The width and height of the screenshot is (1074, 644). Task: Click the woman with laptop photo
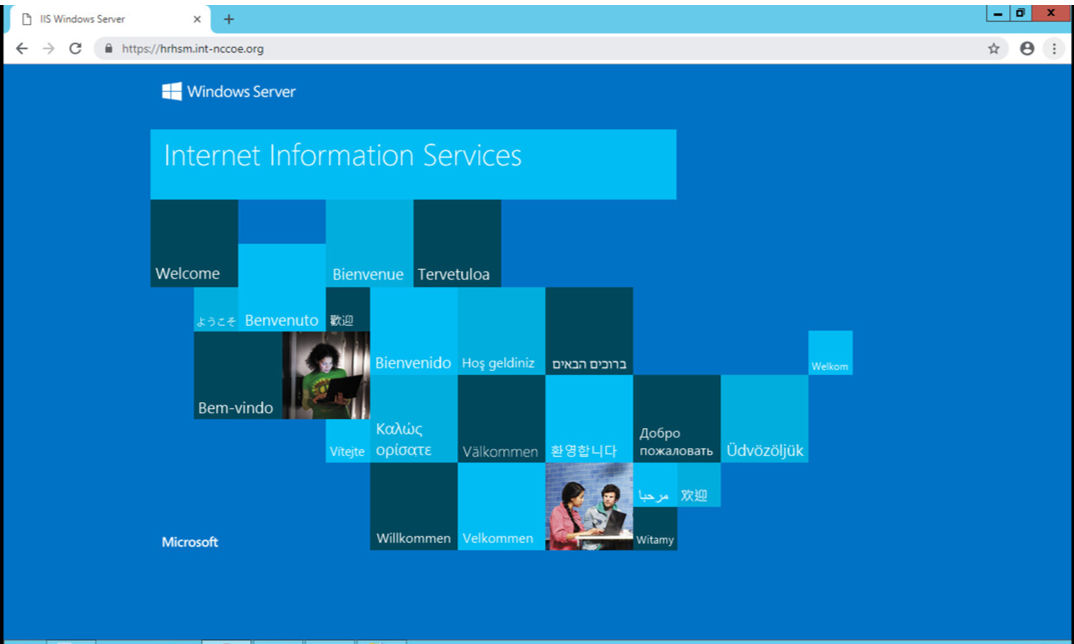pos(326,375)
